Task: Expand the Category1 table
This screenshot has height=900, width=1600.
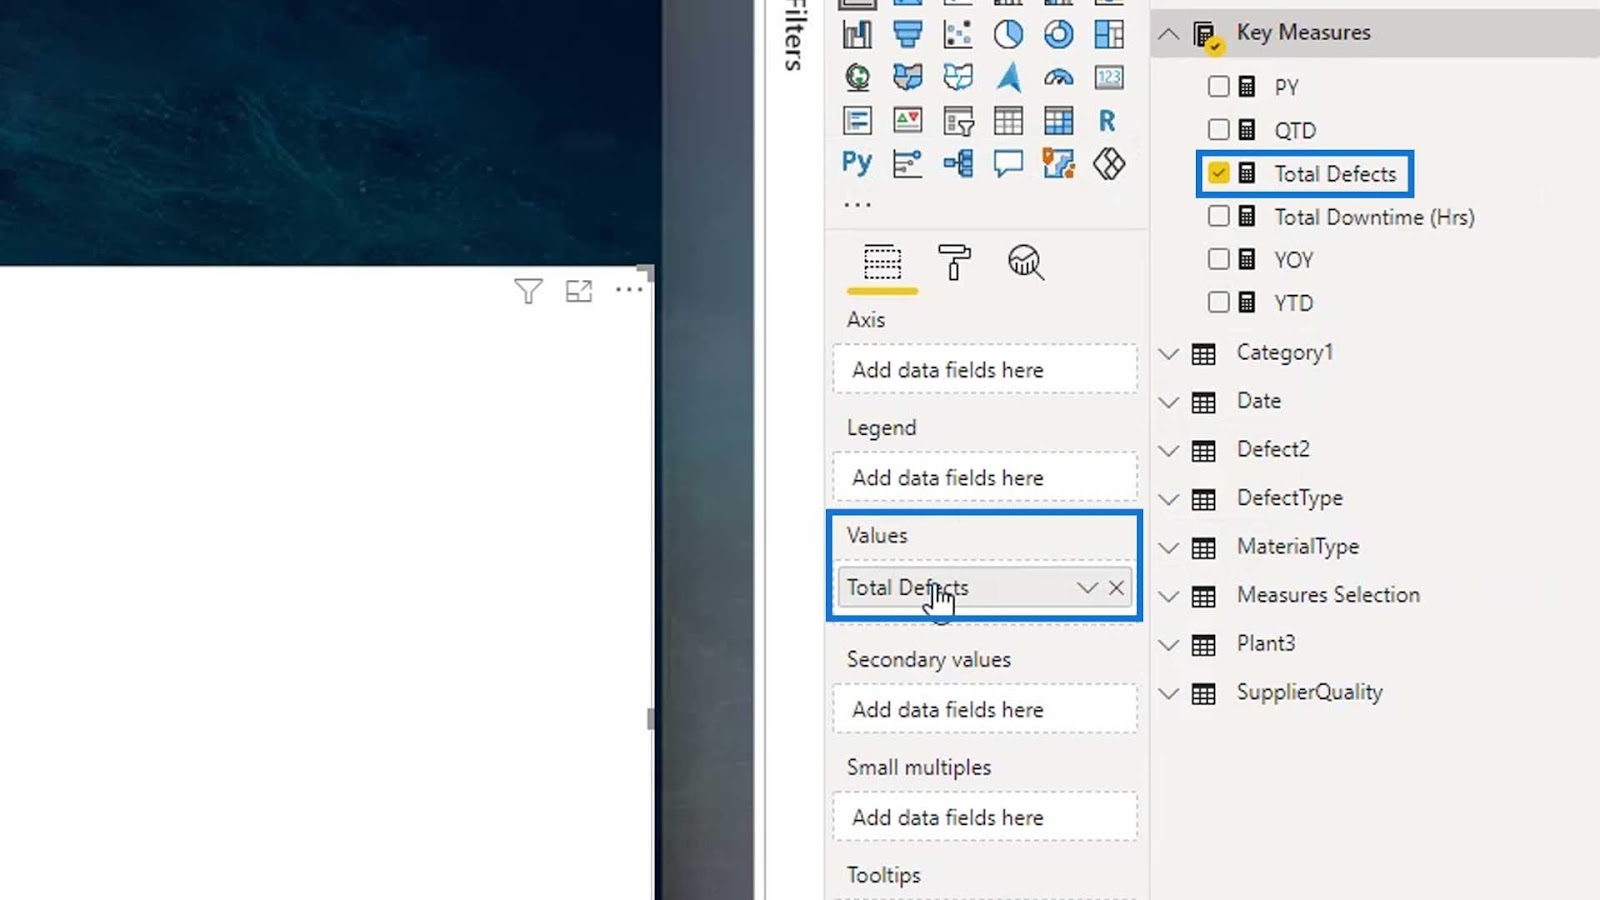Action: click(1168, 353)
